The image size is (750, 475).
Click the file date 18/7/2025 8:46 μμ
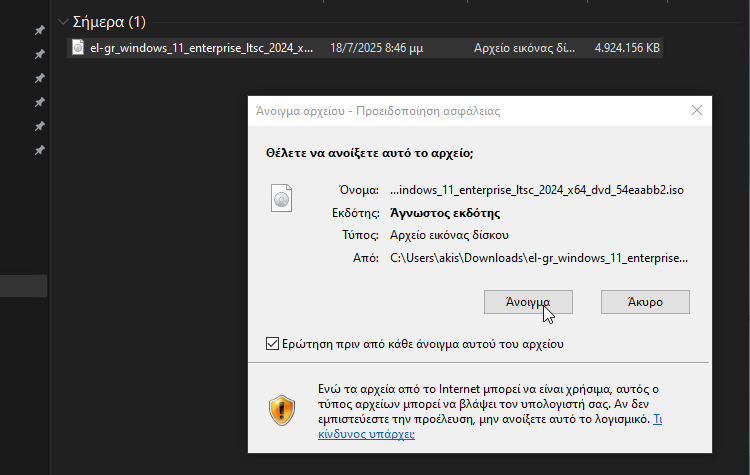376,48
